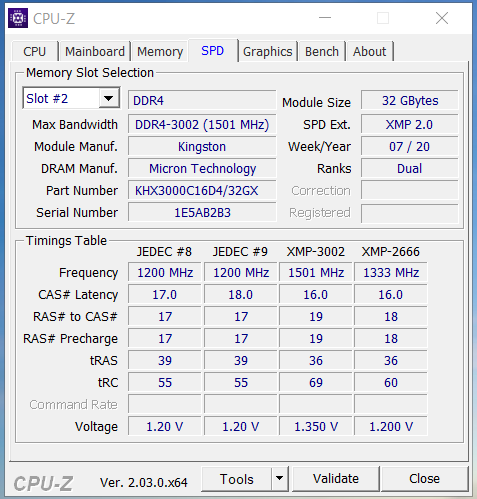
Task: Close the CPU-Z window with X
Action: [442, 18]
